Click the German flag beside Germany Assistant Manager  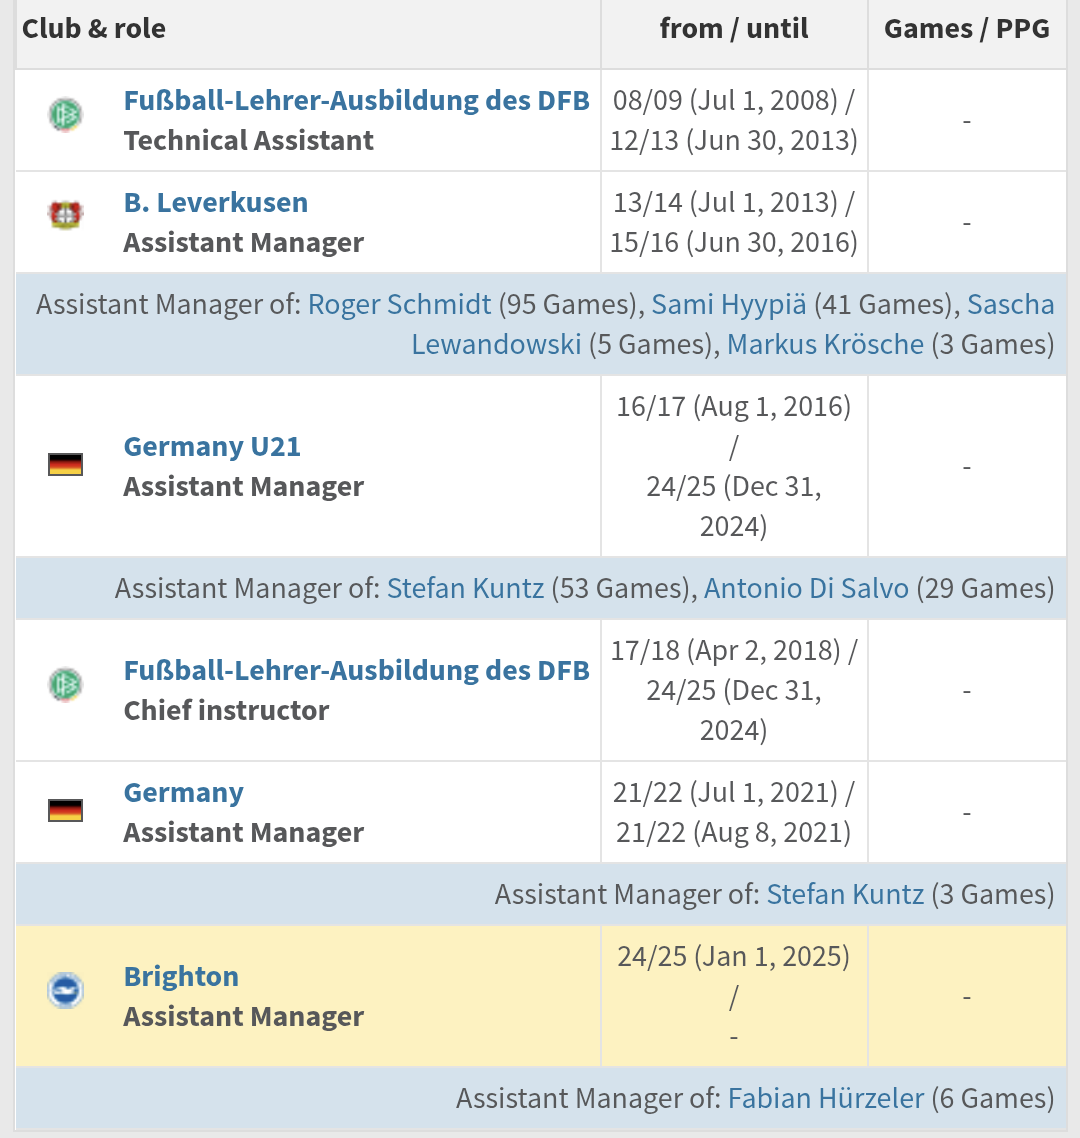point(65,810)
